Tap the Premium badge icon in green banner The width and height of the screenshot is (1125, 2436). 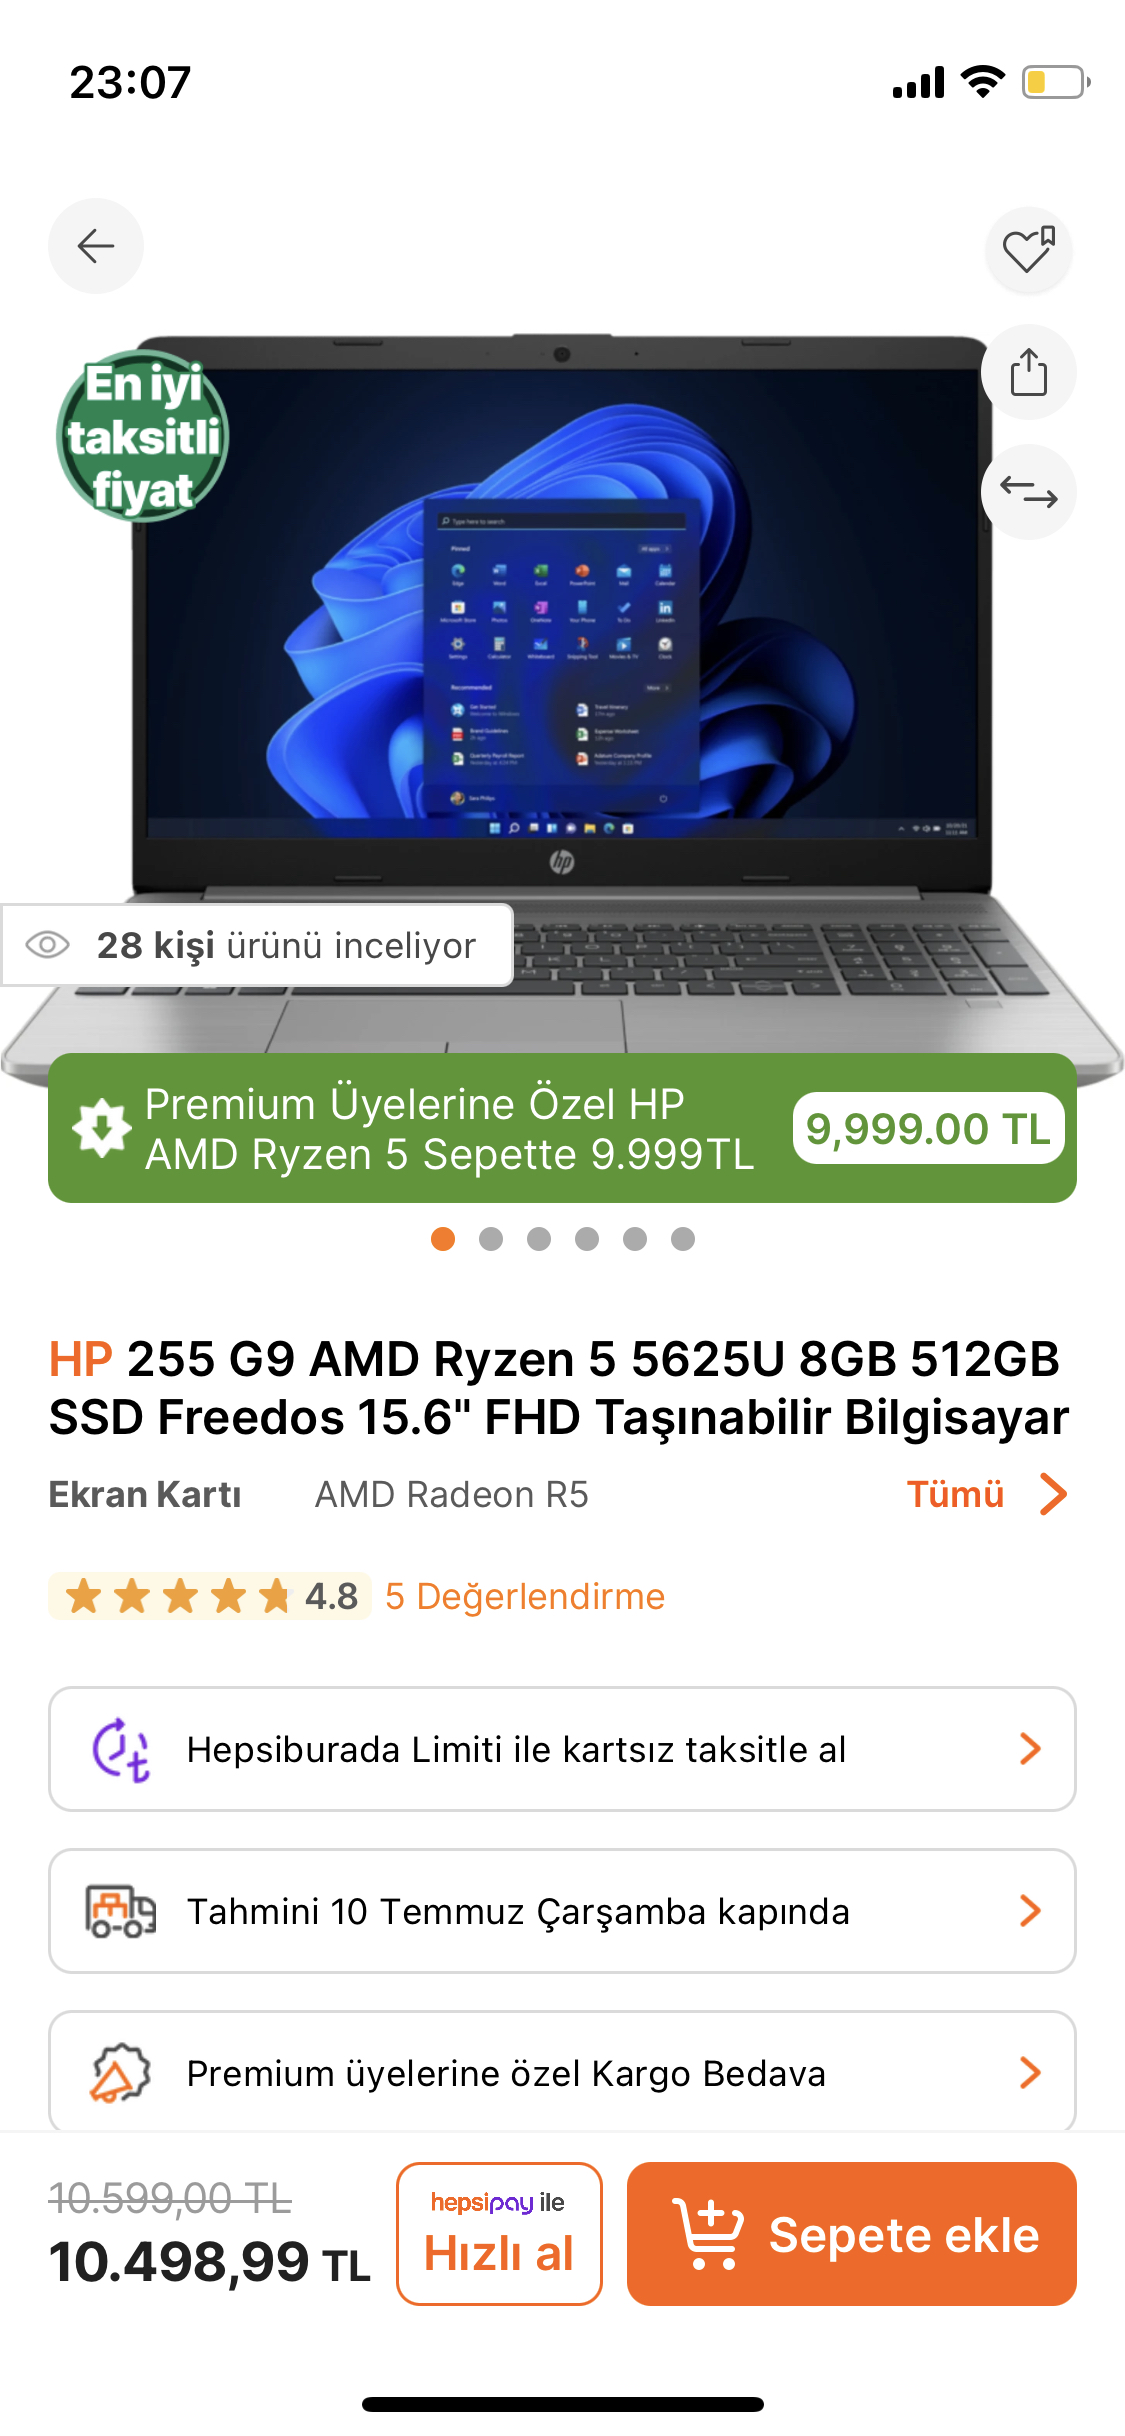pyautogui.click(x=101, y=1128)
